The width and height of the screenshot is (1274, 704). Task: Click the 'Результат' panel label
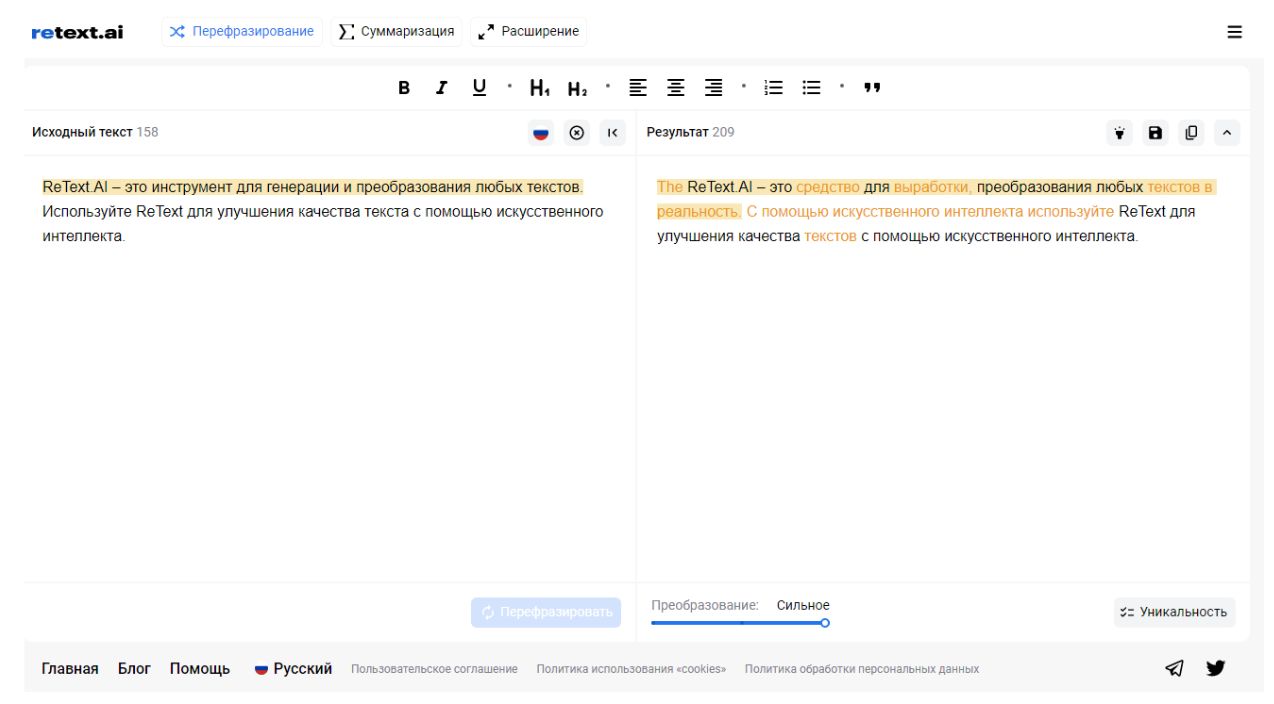click(678, 132)
